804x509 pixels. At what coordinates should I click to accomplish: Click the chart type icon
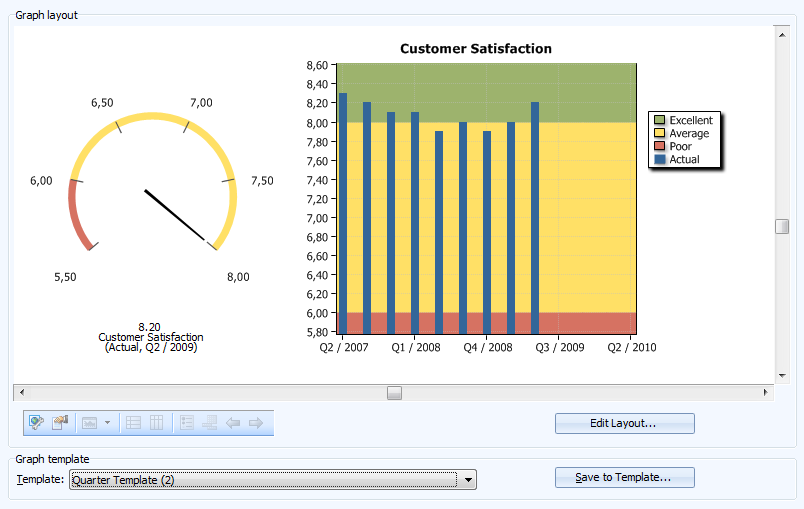tap(89, 423)
